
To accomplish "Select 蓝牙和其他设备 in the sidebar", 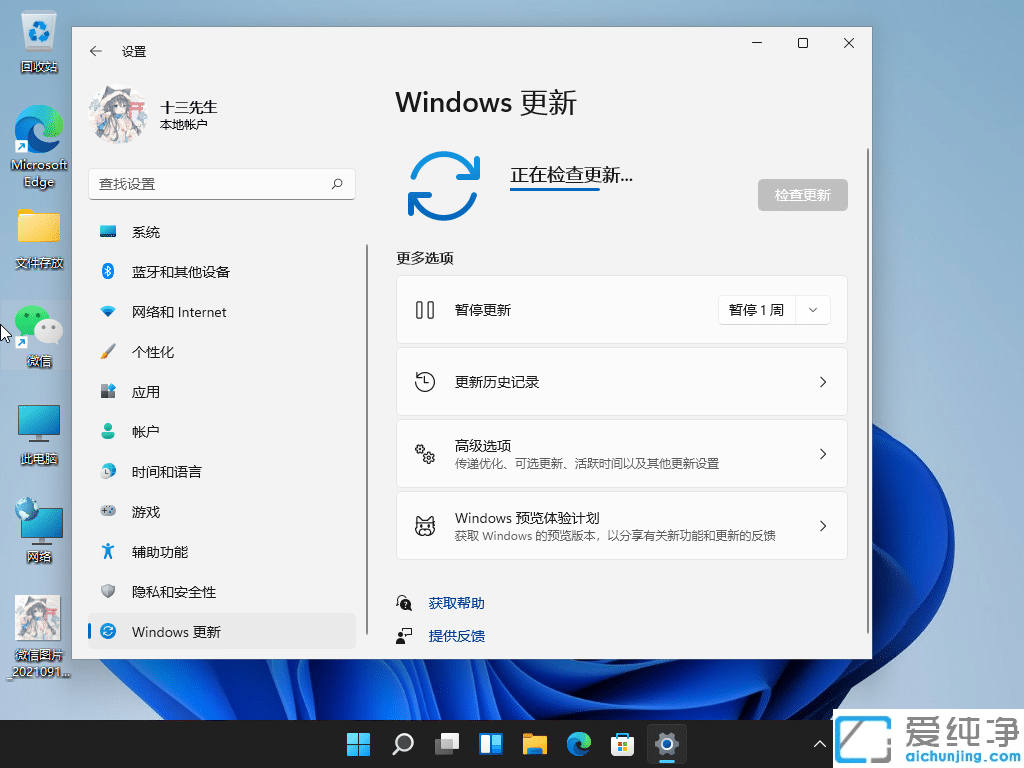I will [180, 271].
